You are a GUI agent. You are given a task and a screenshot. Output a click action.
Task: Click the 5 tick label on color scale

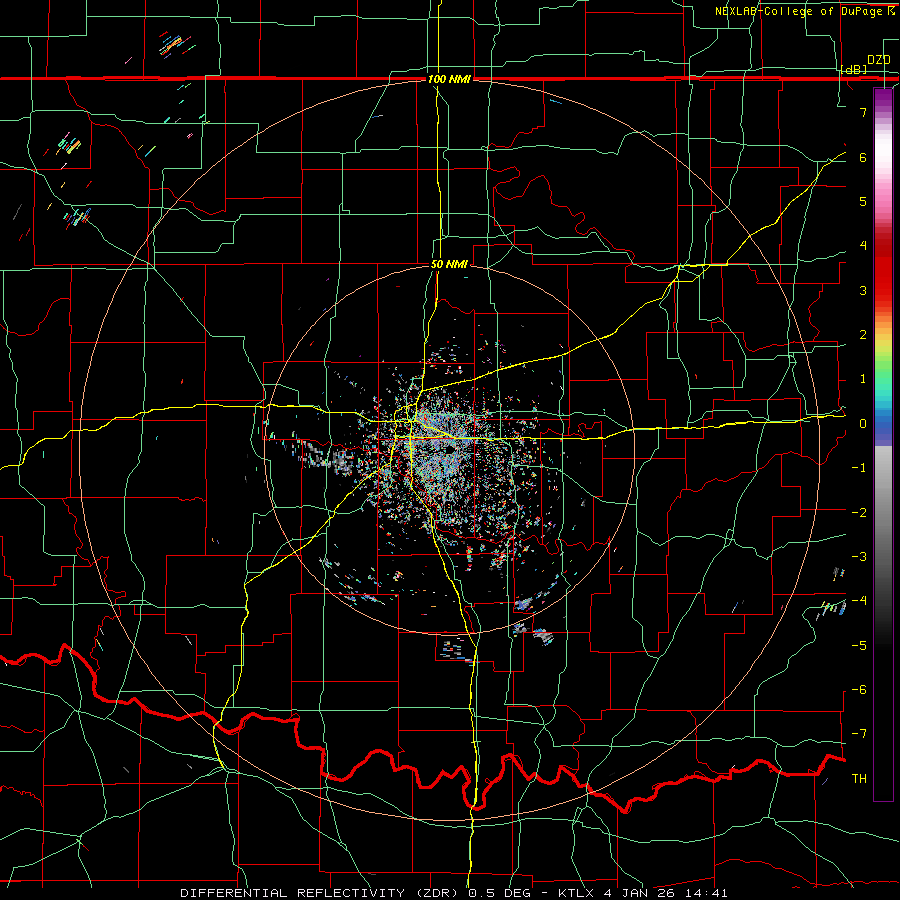(x=863, y=201)
